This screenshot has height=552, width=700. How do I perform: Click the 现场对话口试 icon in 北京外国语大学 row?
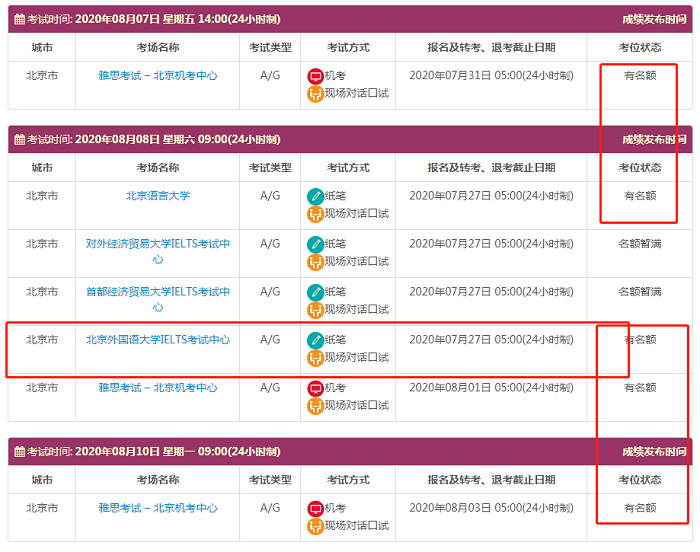tap(315, 358)
